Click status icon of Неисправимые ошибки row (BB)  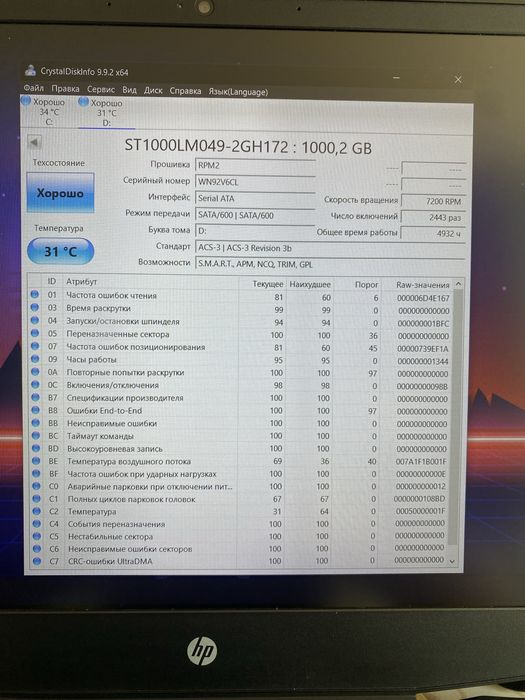[x=36, y=422]
